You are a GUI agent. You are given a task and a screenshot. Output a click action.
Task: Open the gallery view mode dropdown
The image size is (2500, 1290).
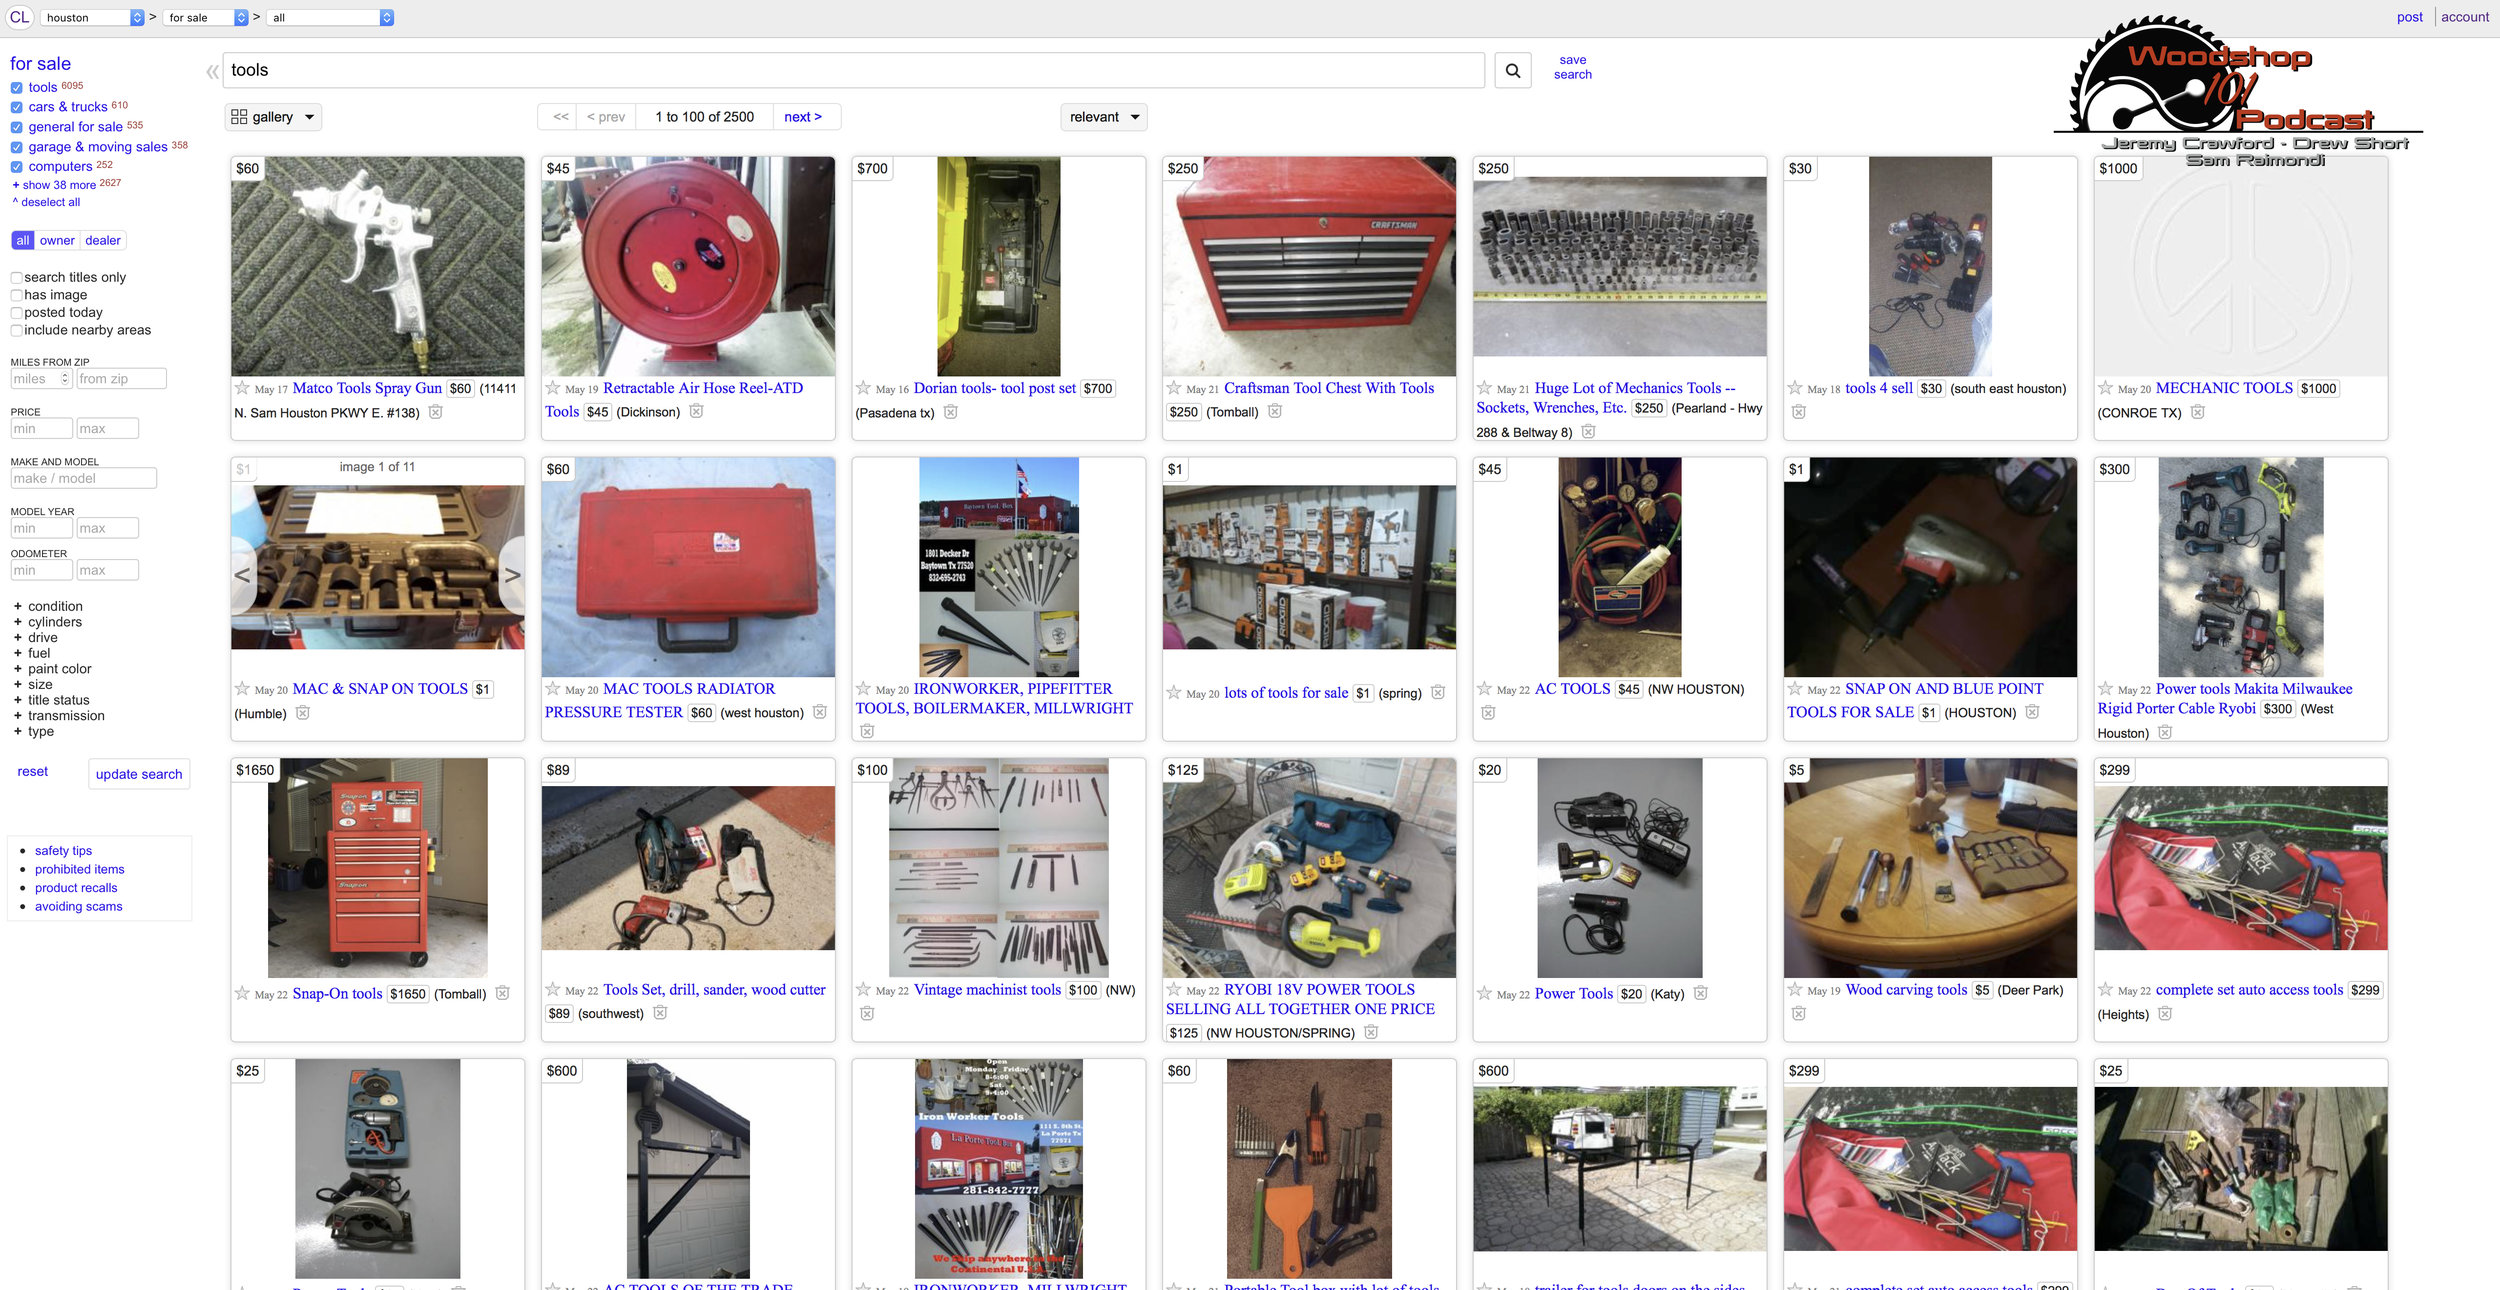pos(273,117)
